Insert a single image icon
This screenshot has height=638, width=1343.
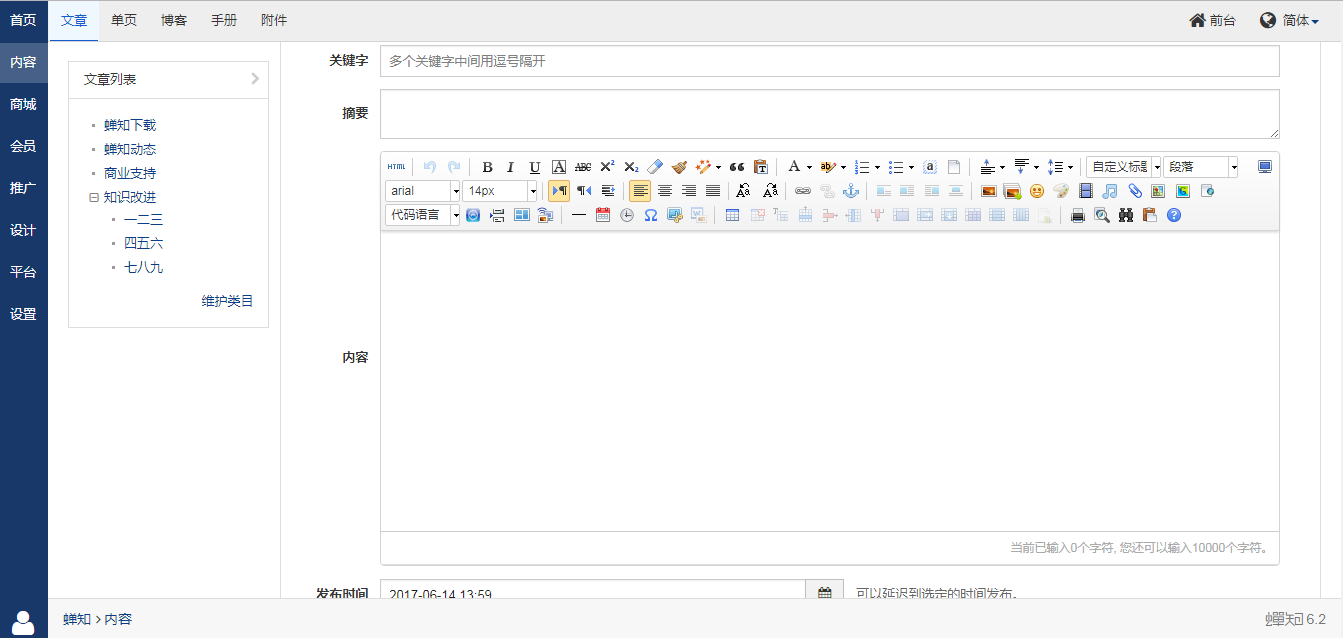coord(989,191)
